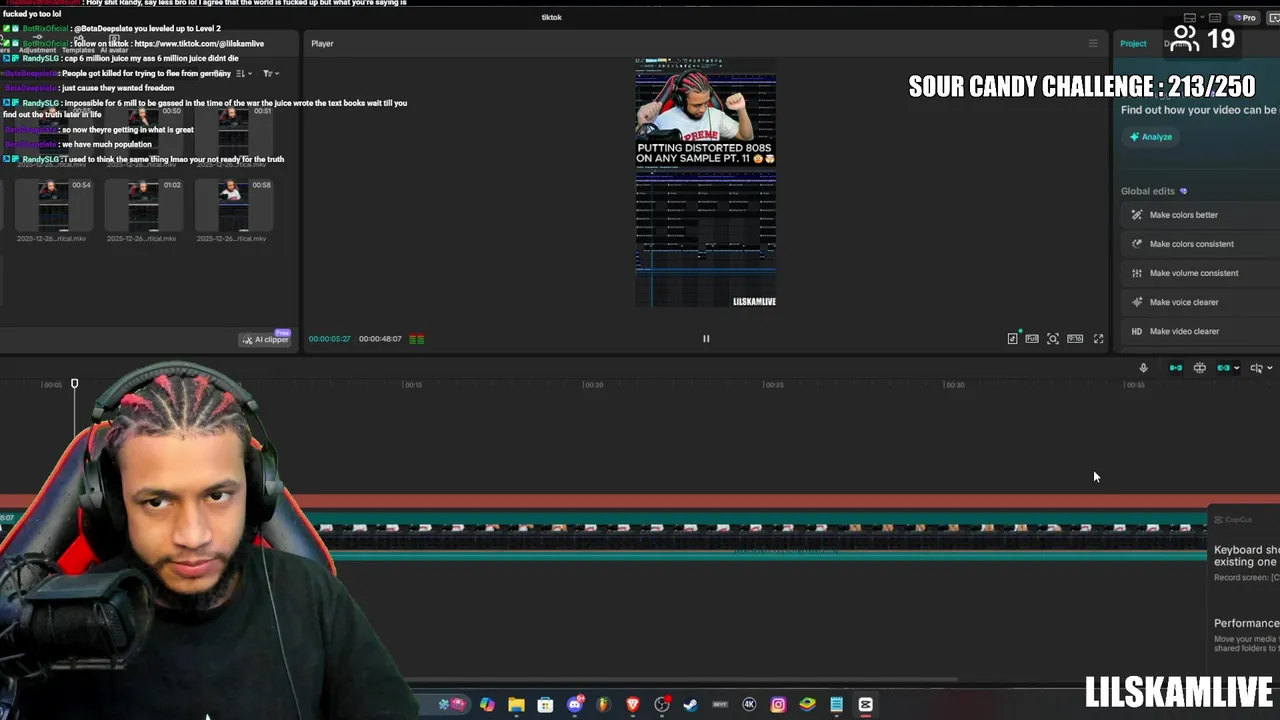This screenshot has width=1280, height=720.
Task: Apply Make voice clearer edit
Action: click(1200, 302)
